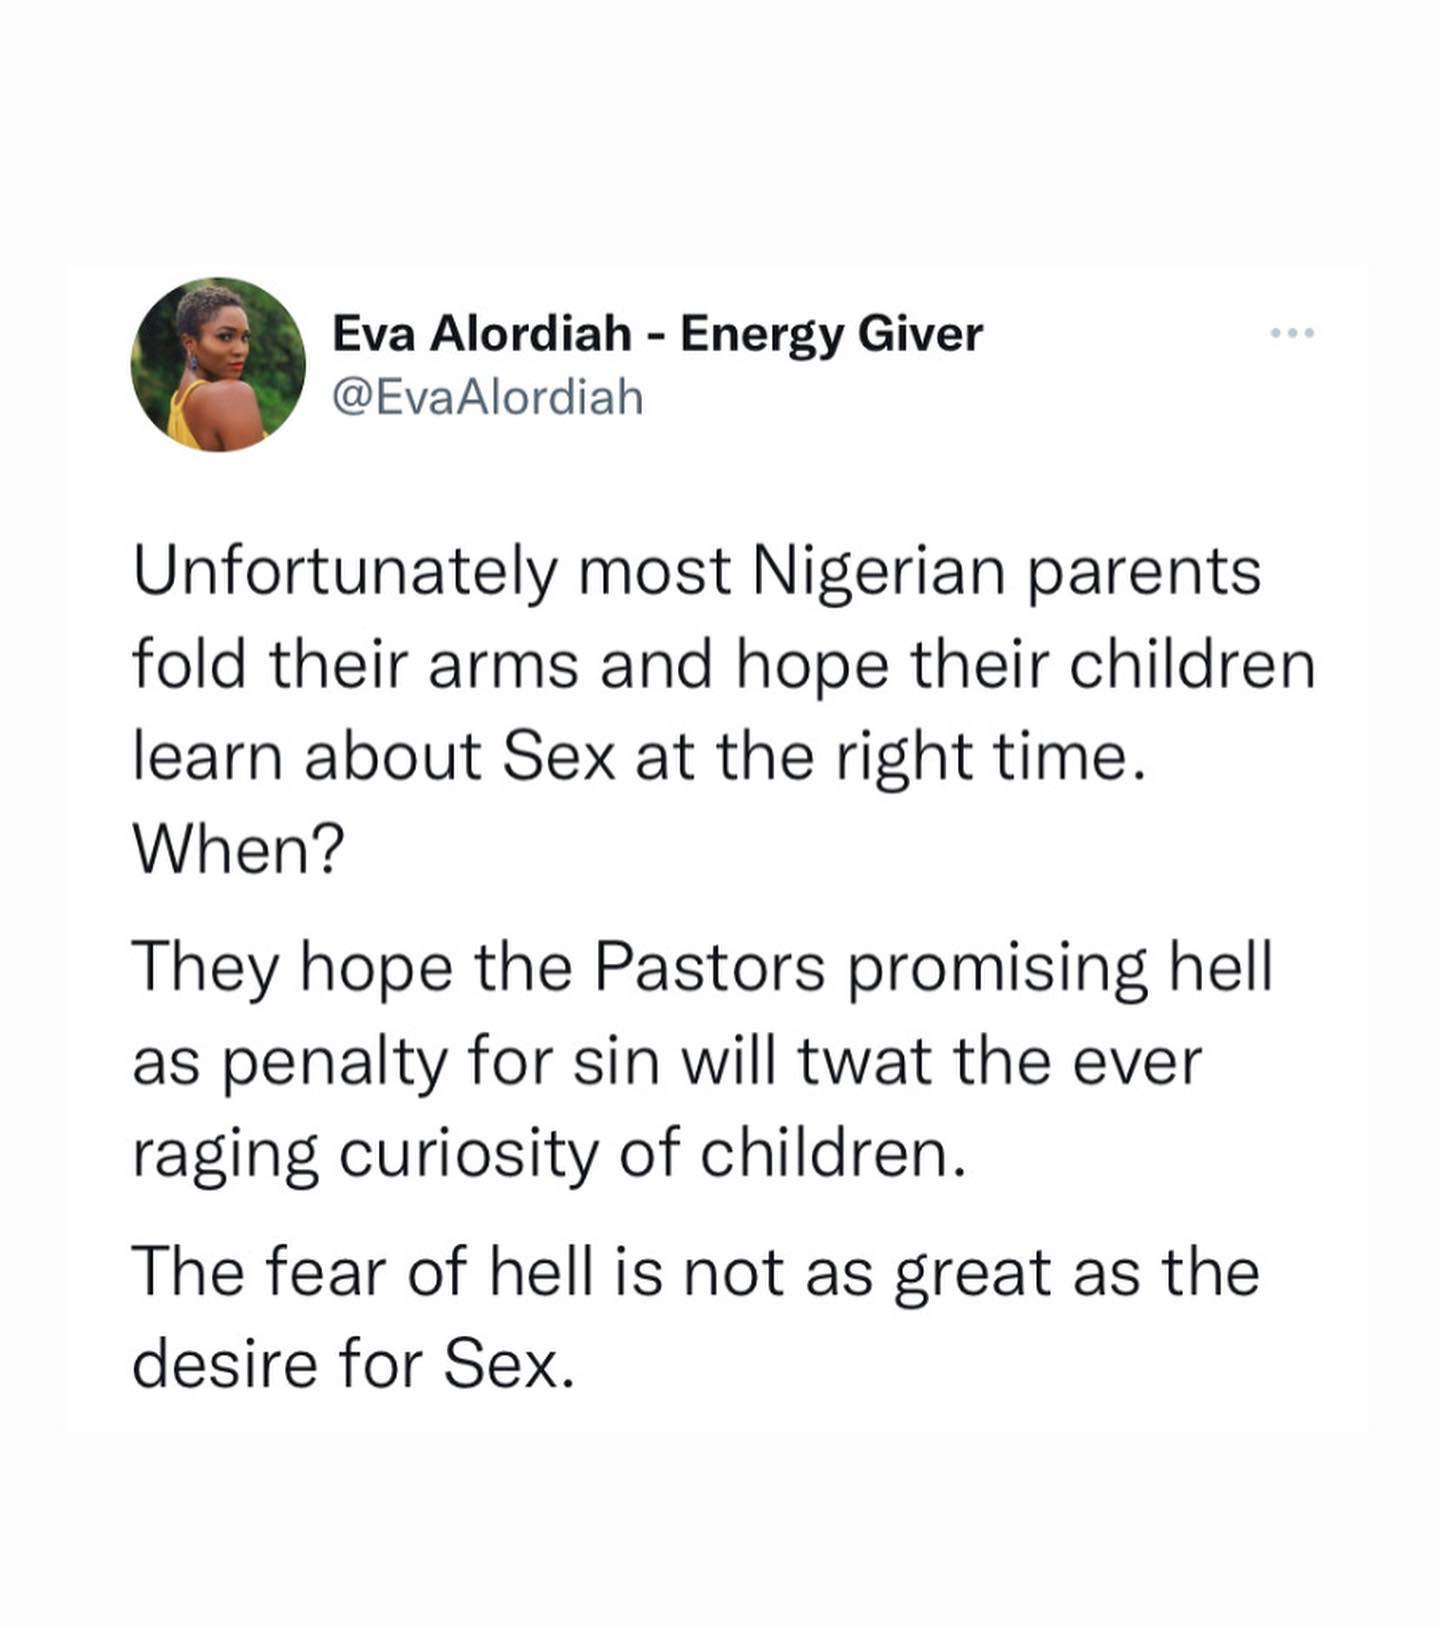This screenshot has height=1628, width=1440.
Task: Select the username text @EvaAlordiah
Action: tap(488, 394)
